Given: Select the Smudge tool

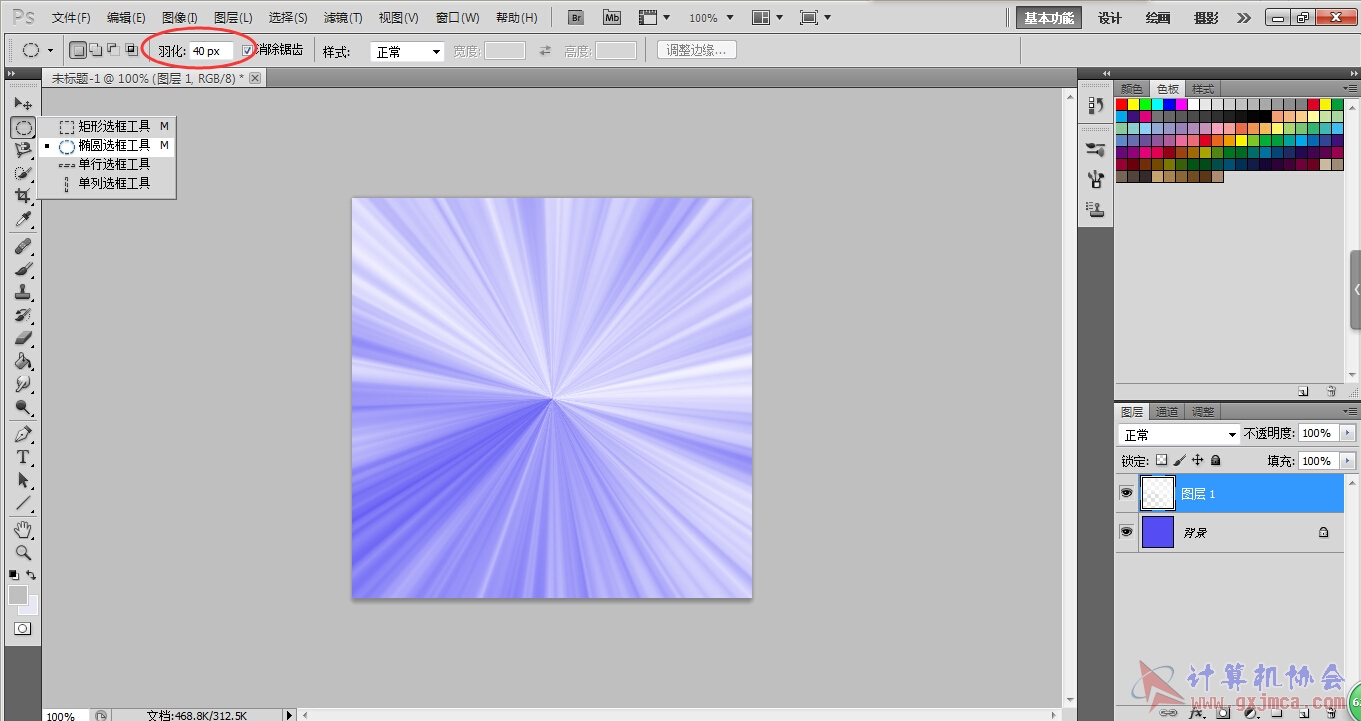Looking at the screenshot, I should click(x=23, y=384).
